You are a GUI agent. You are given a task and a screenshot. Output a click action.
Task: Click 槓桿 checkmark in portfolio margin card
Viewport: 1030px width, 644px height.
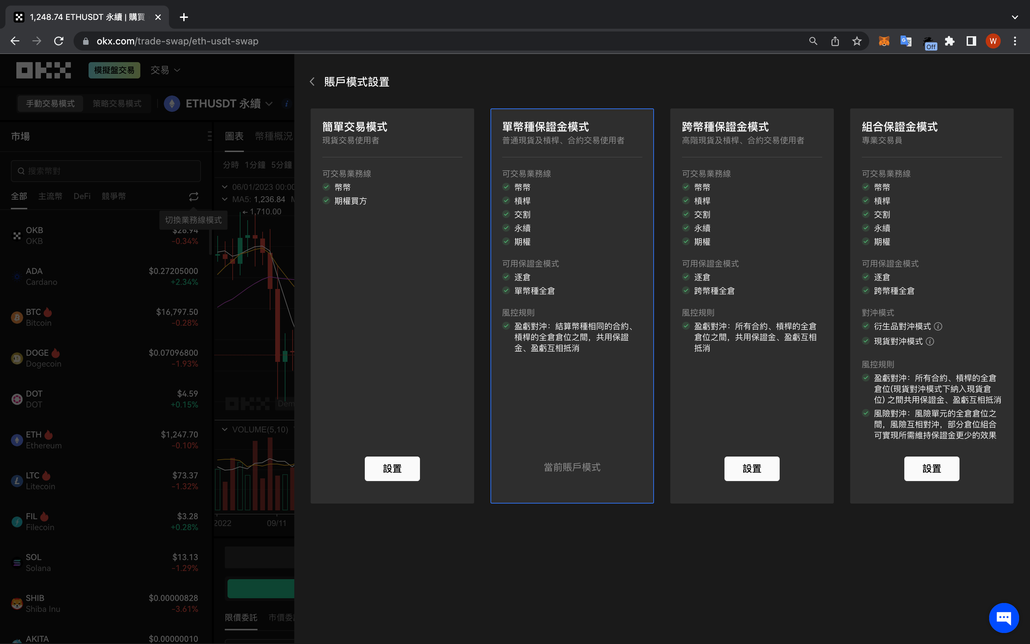tap(866, 200)
